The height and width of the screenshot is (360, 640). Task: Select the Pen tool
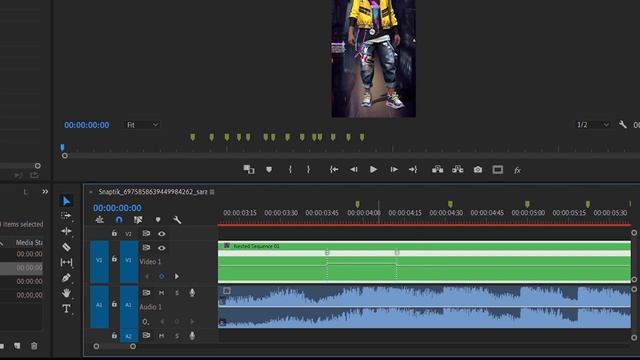click(66, 278)
